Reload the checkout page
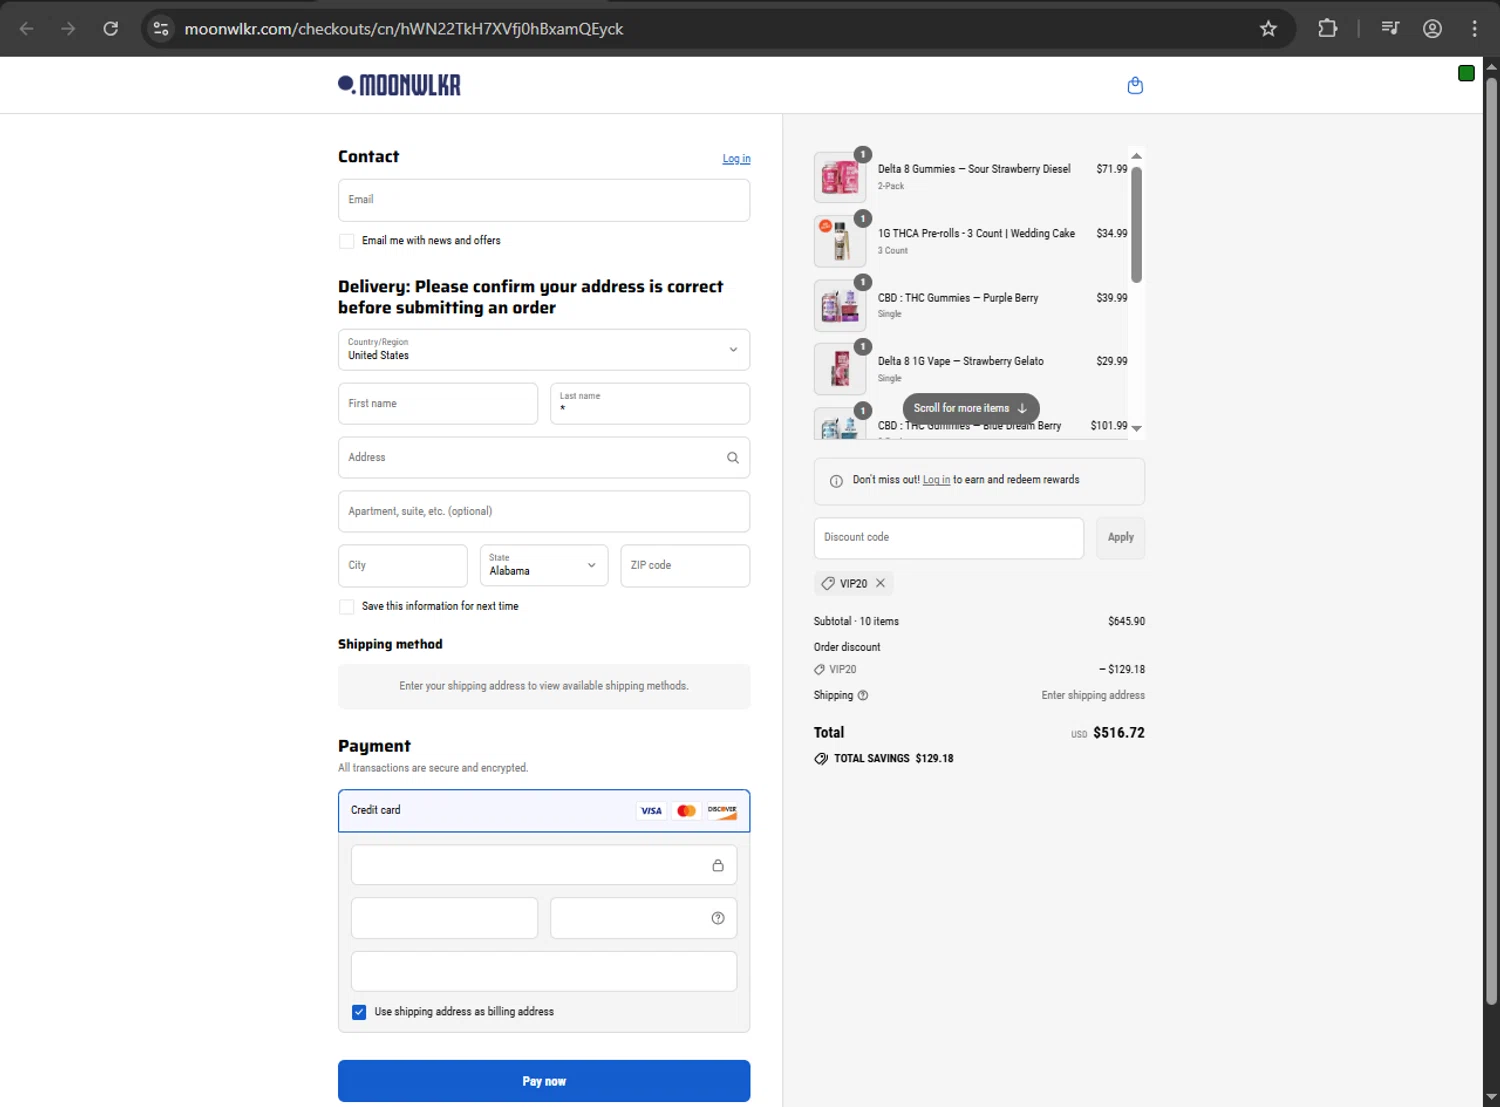Image resolution: width=1500 pixels, height=1107 pixels. click(111, 29)
